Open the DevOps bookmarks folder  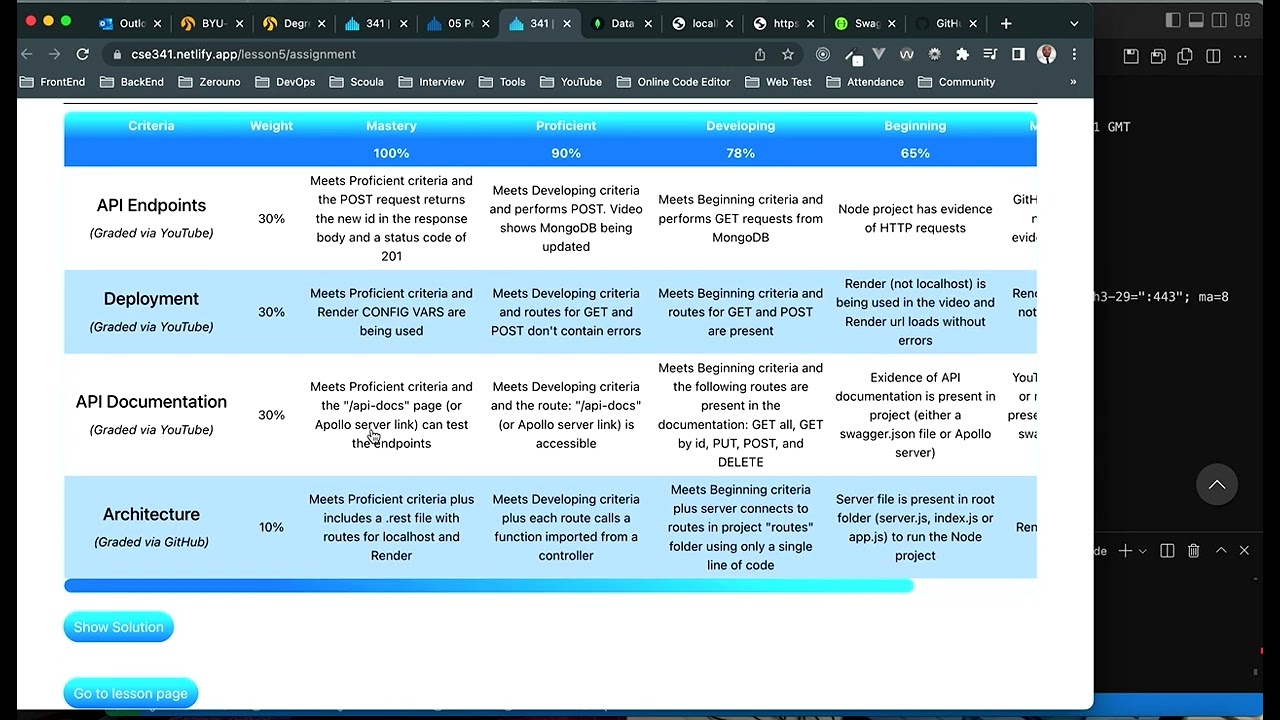(285, 82)
